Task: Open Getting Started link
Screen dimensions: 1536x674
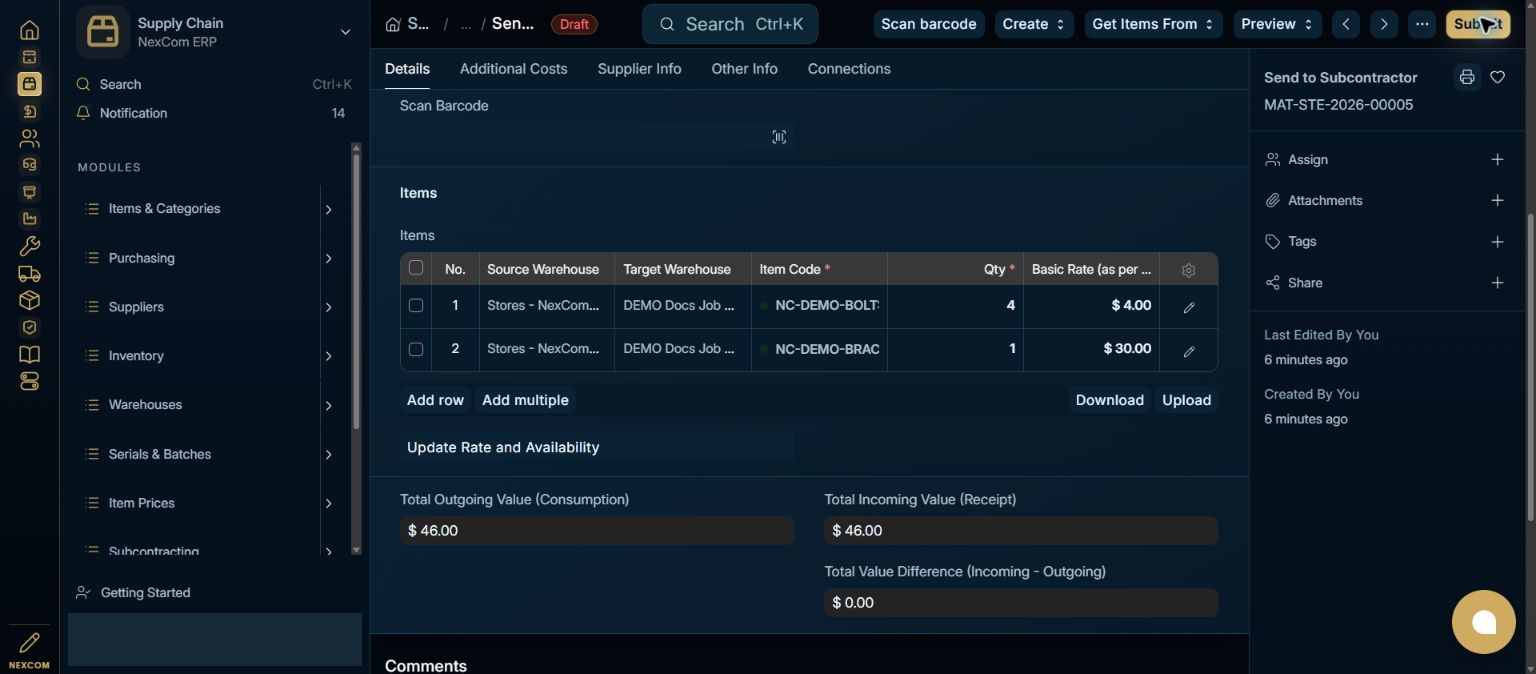Action: [x=145, y=593]
